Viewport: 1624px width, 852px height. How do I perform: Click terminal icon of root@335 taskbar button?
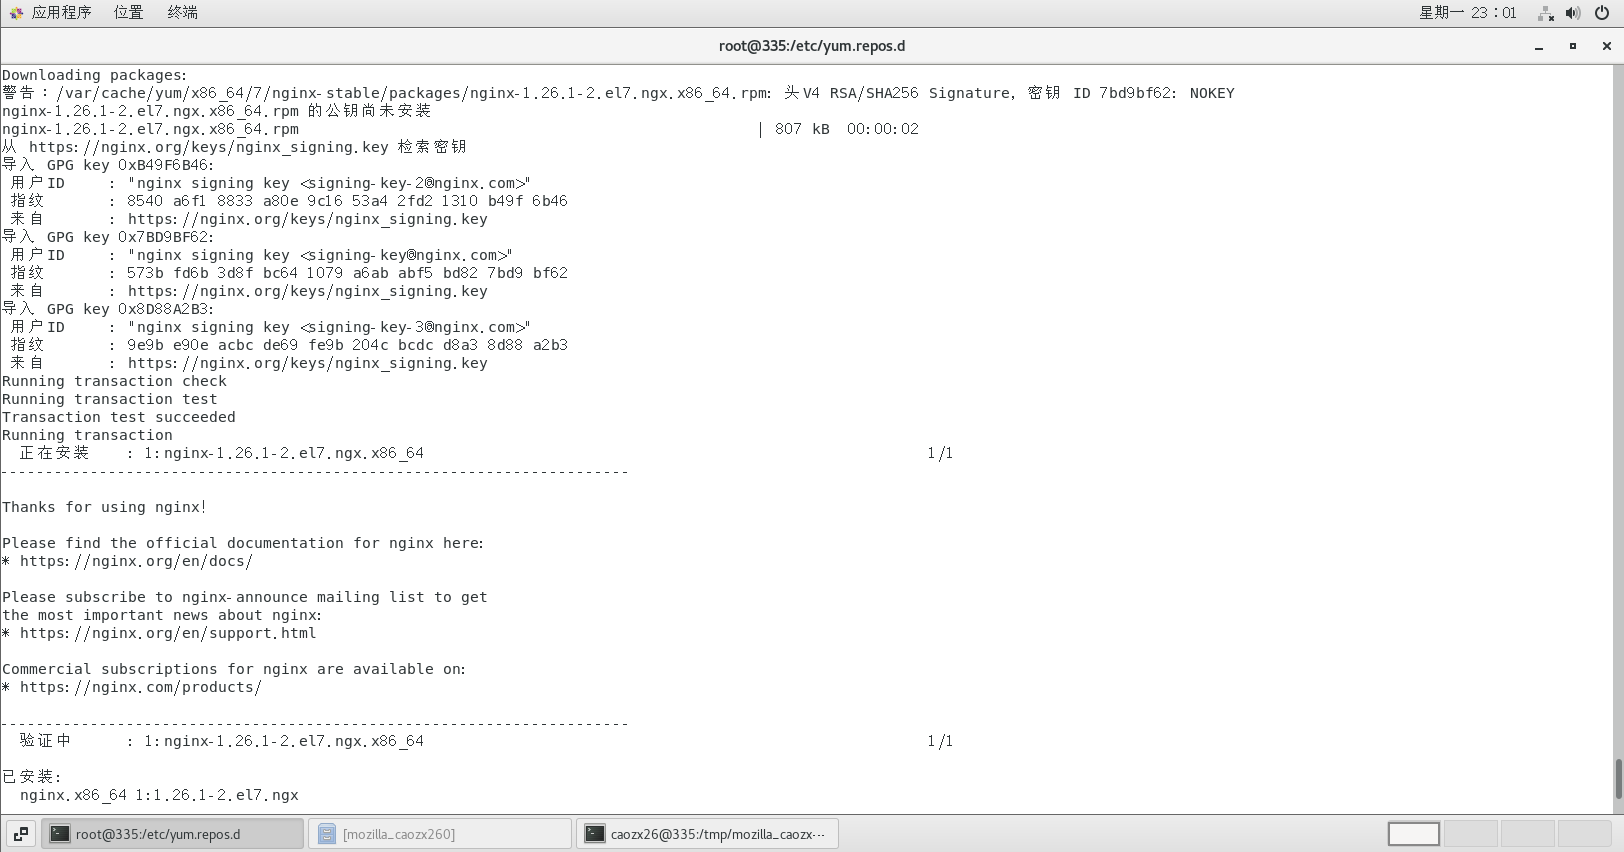60,834
